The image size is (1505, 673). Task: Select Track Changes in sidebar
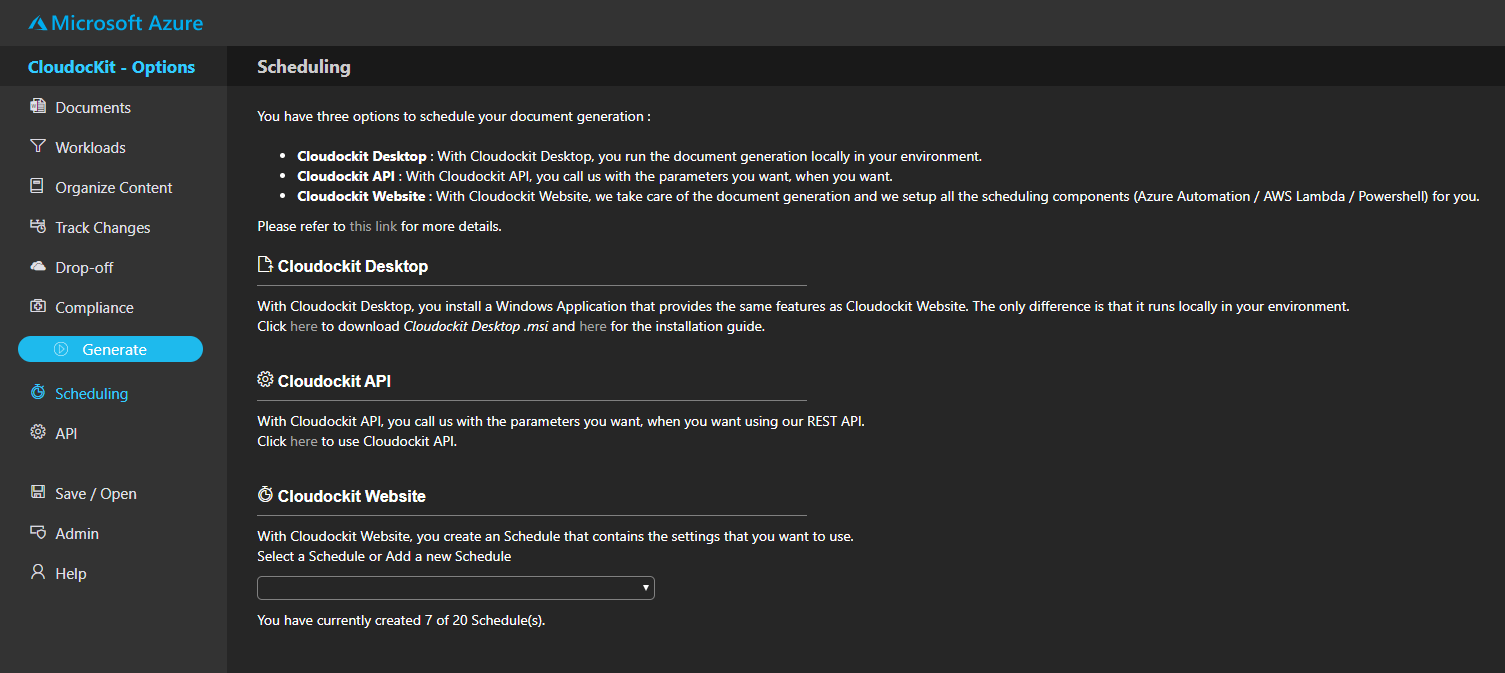103,228
